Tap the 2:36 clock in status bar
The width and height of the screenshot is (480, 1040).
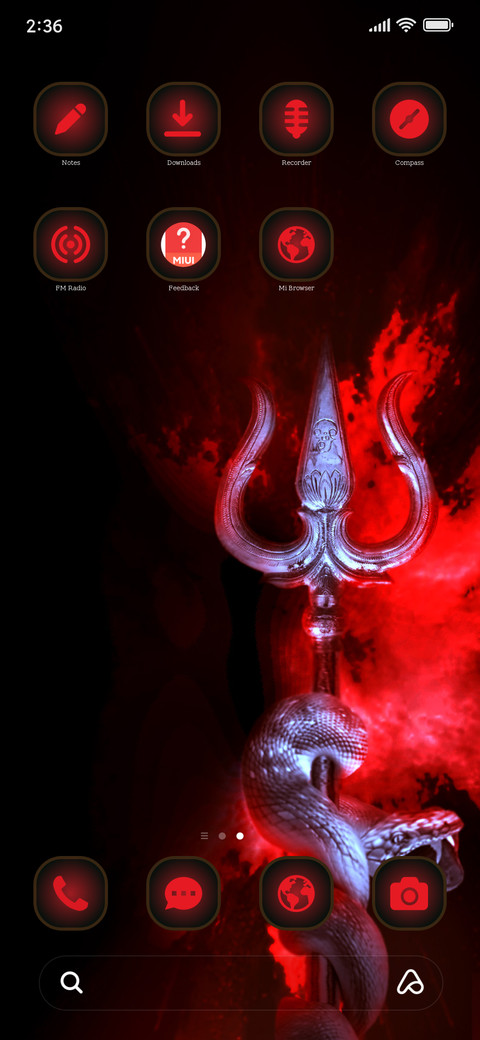pos(44,27)
